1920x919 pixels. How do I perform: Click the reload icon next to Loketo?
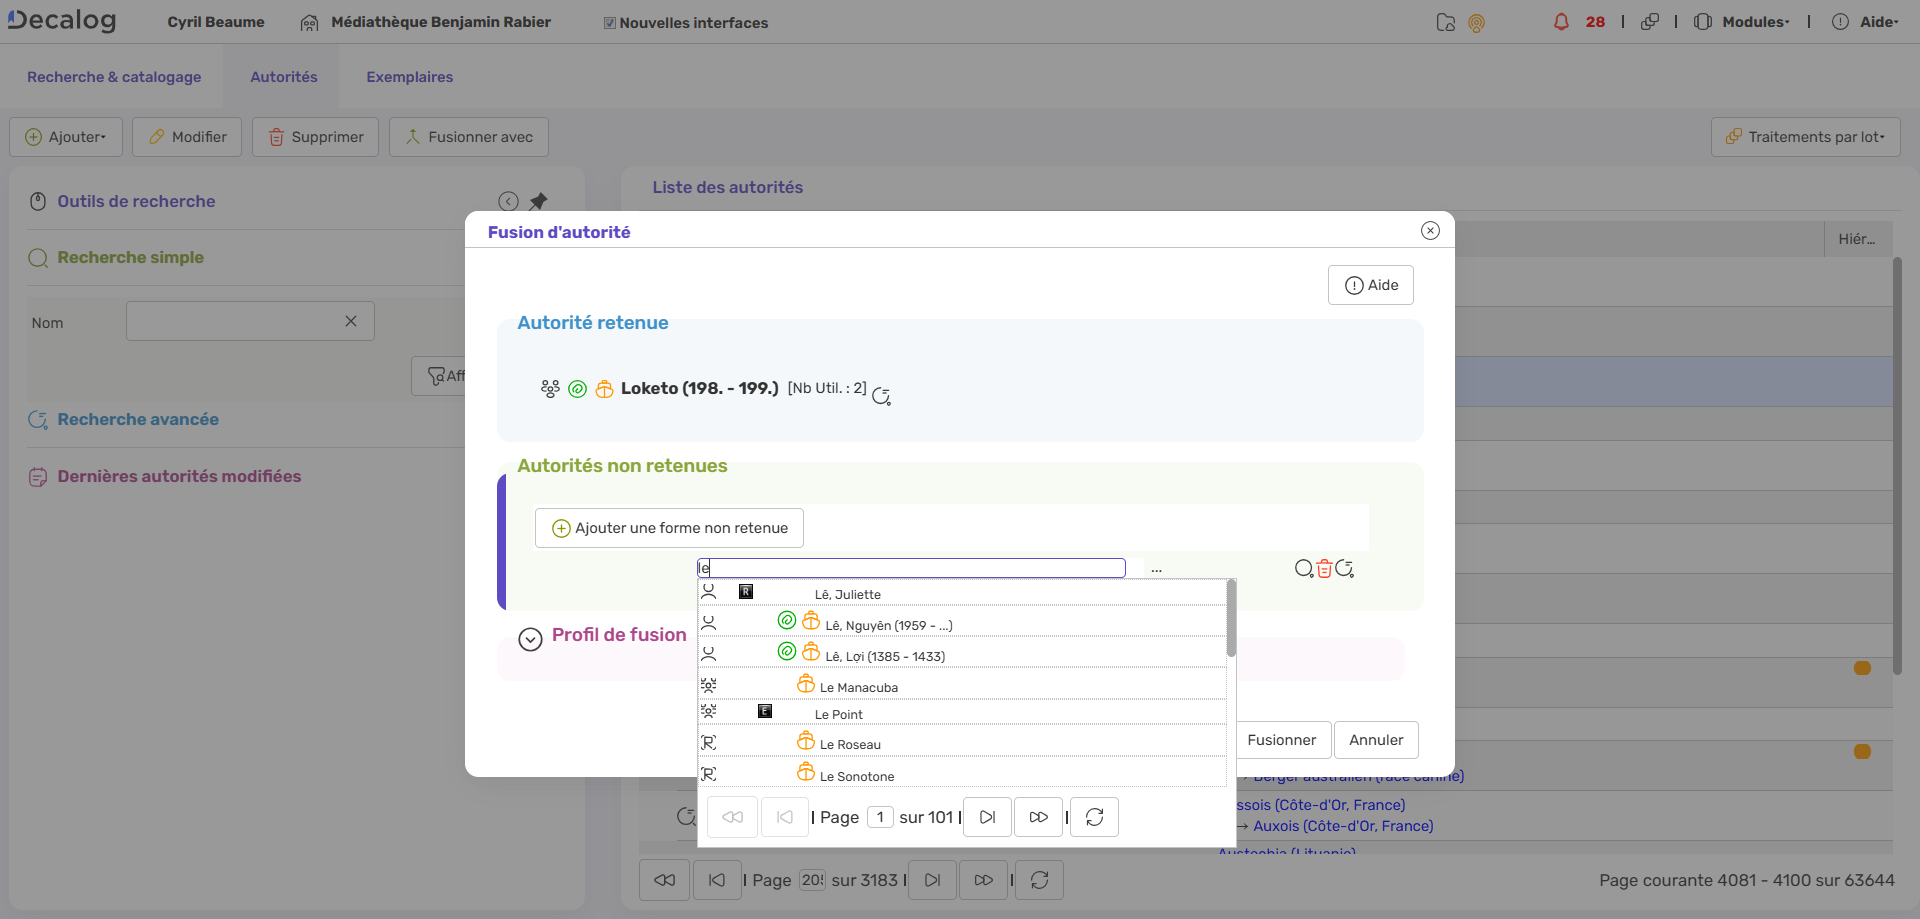881,396
